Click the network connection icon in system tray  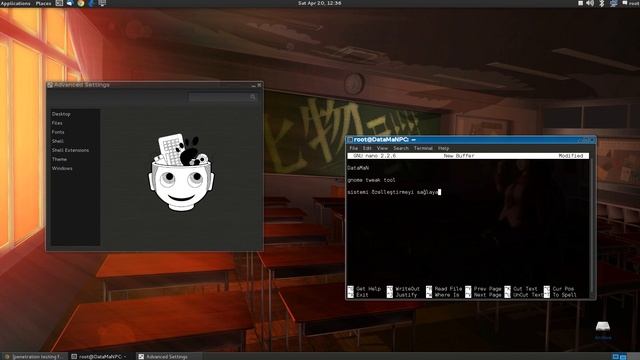613,3
